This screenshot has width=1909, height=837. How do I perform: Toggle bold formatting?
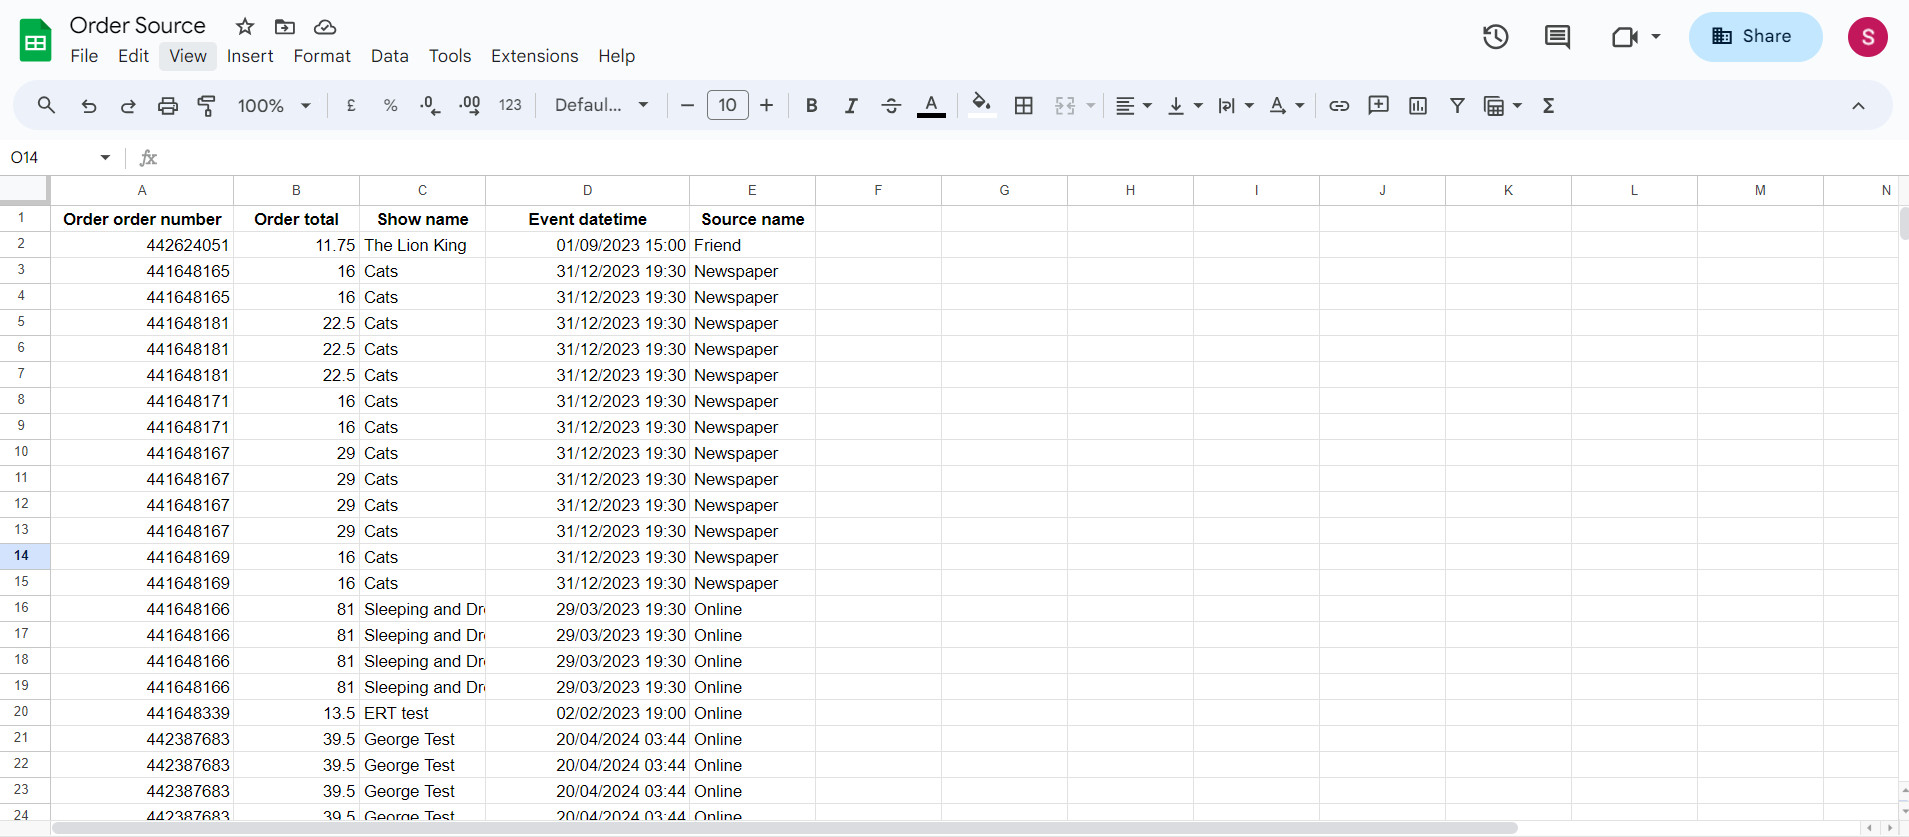(x=811, y=105)
